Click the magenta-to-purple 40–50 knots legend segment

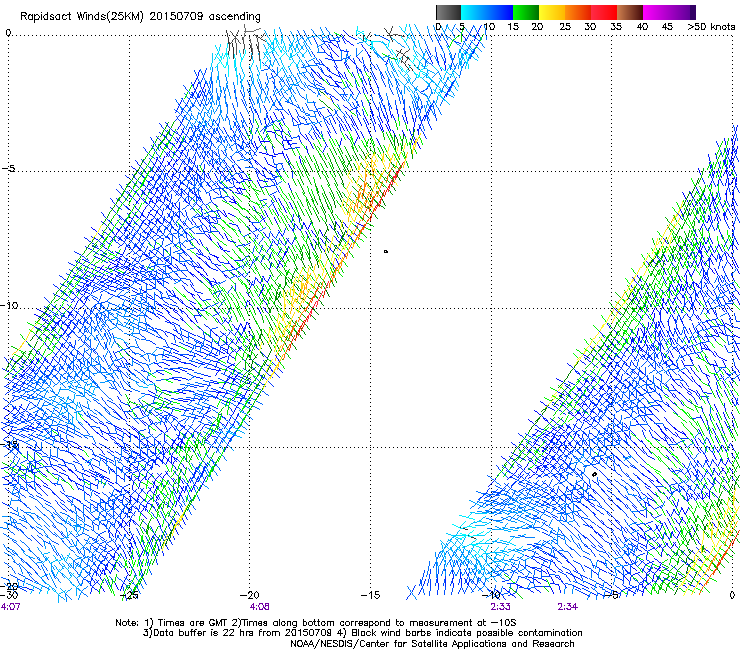tap(666, 12)
